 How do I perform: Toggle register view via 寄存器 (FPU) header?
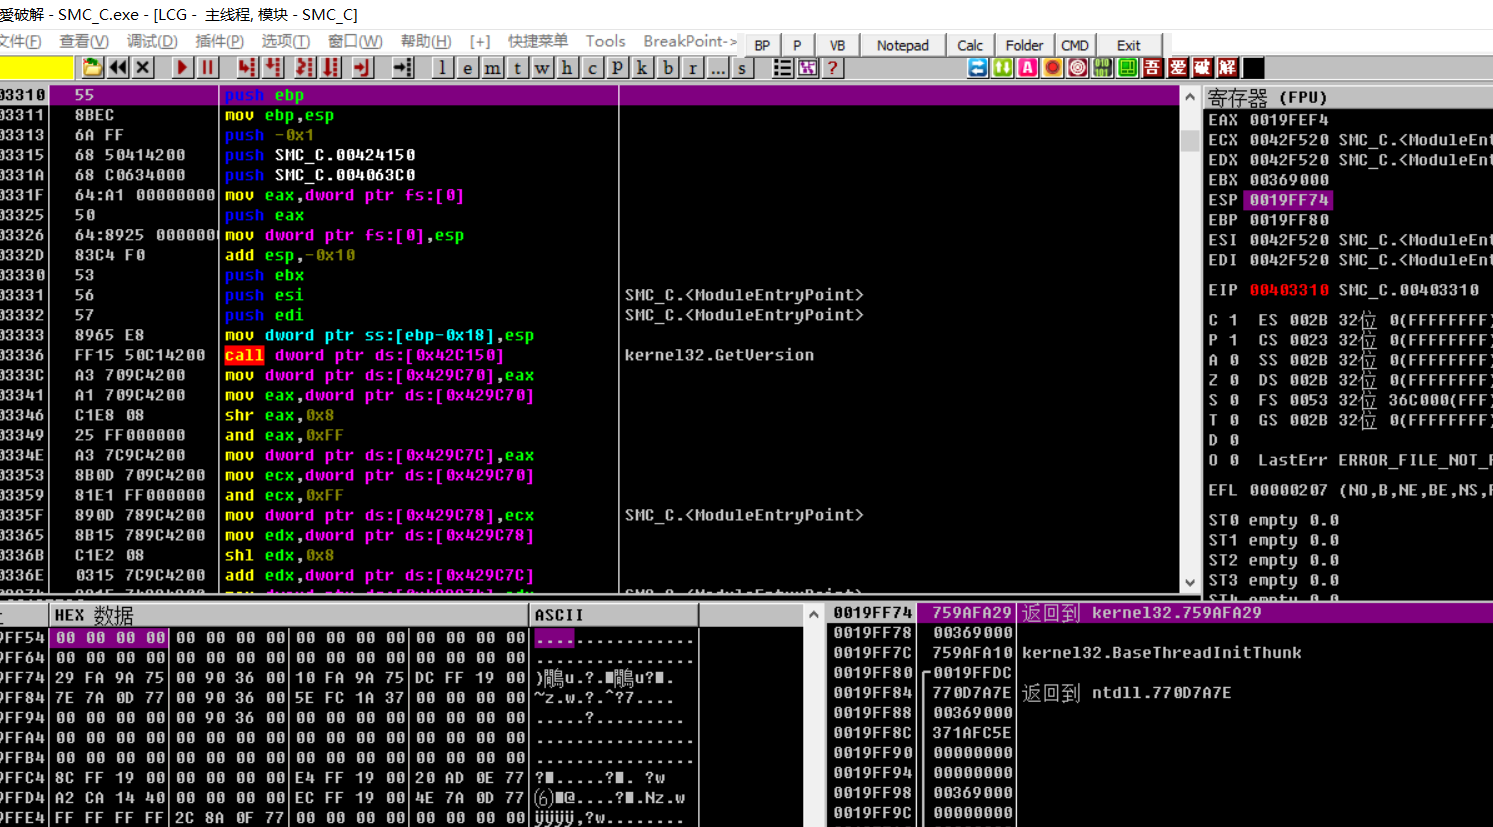[x=1348, y=97]
